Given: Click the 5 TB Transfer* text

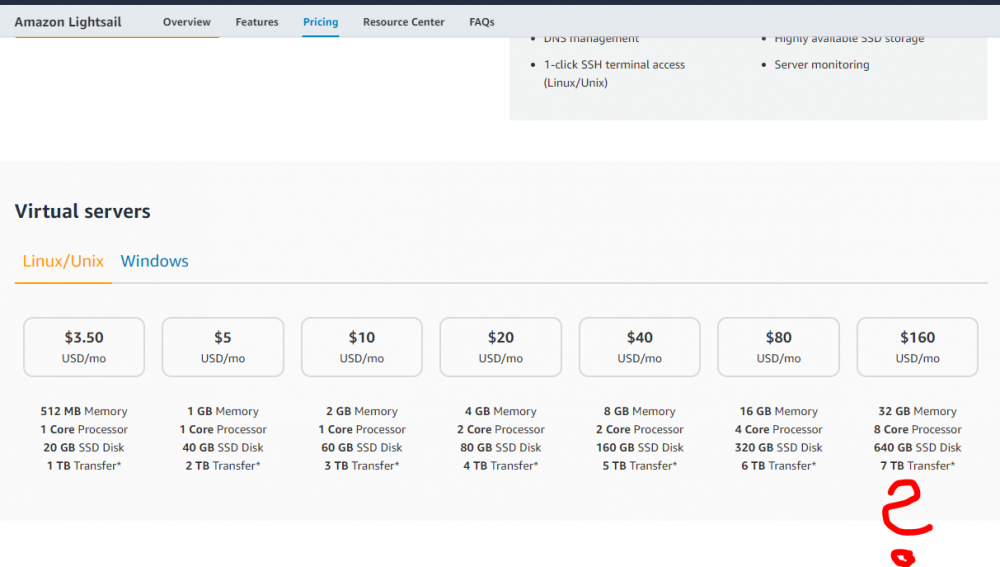Looking at the screenshot, I should [640, 466].
